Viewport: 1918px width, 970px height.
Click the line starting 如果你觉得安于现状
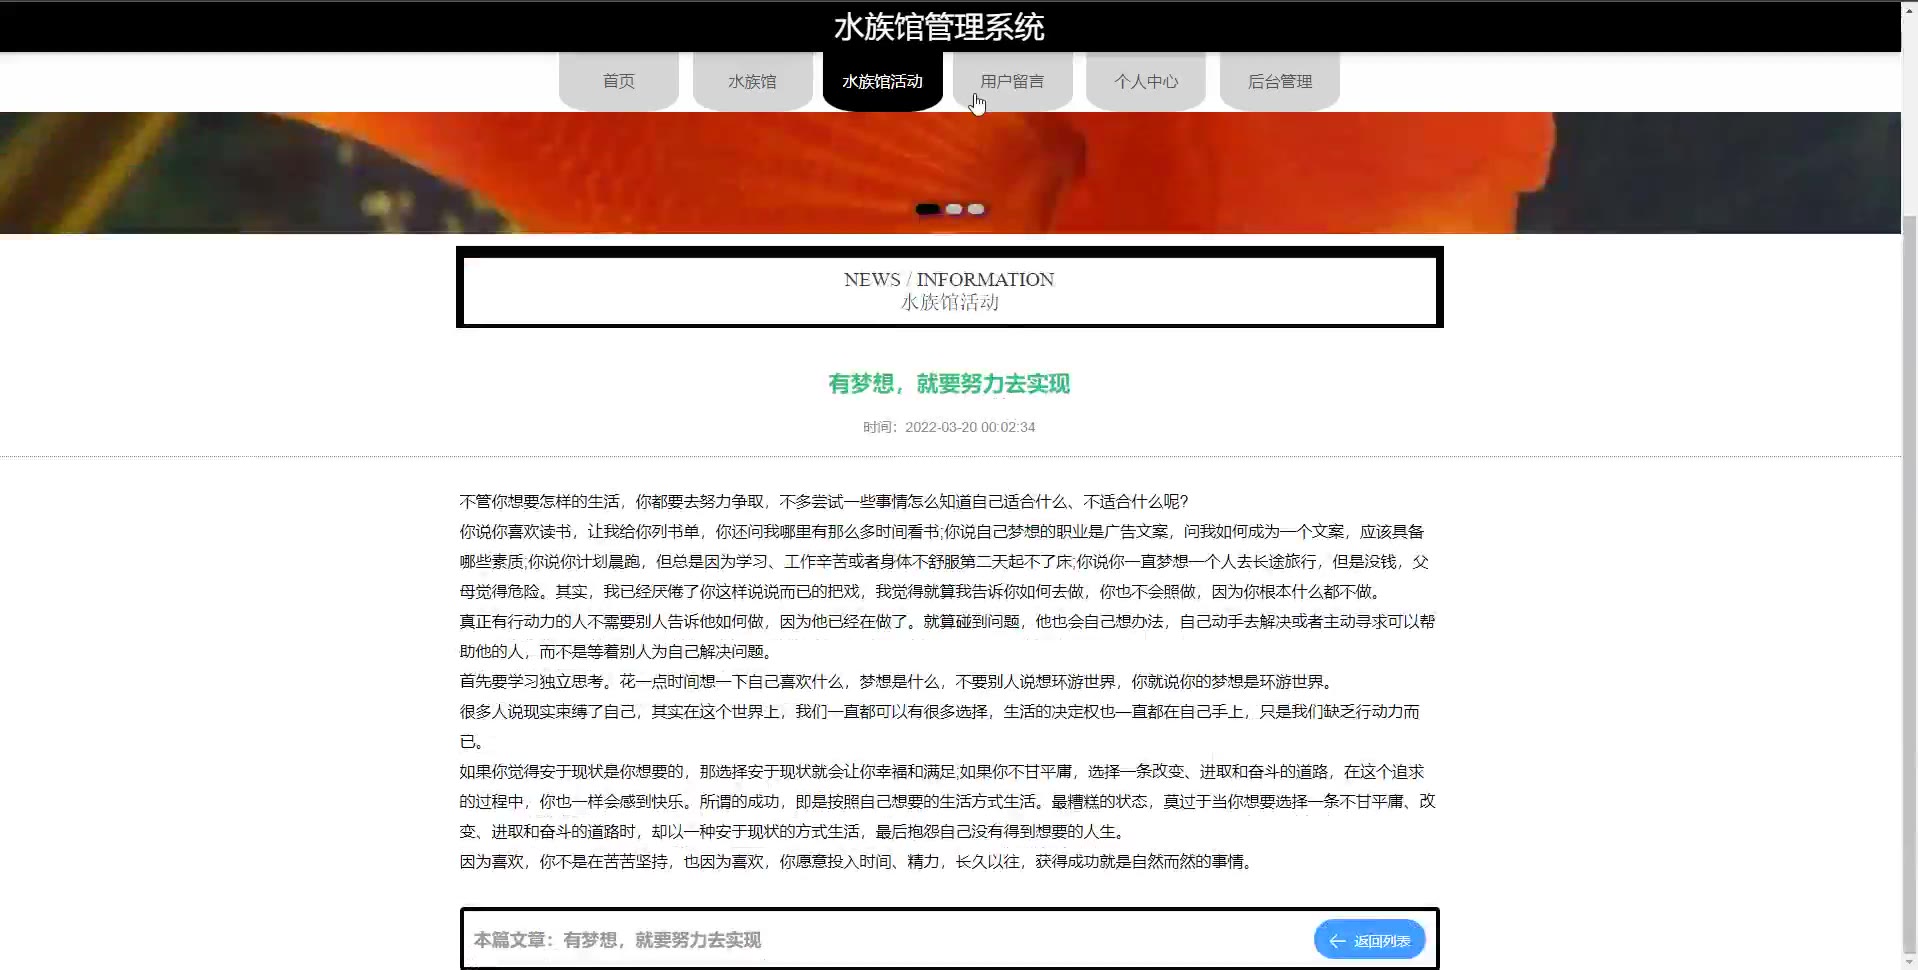(942, 772)
